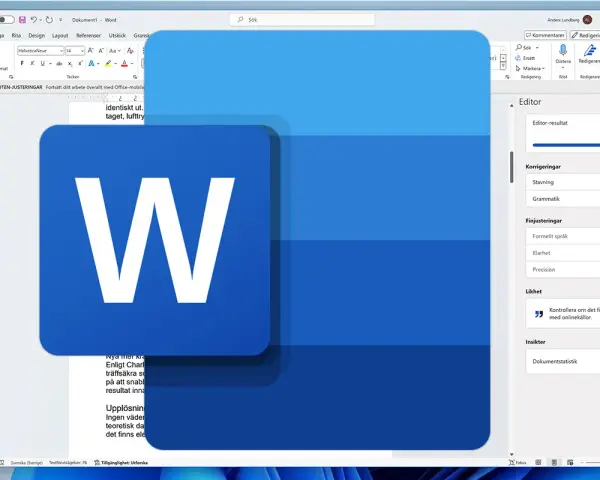Viewport: 600px width, 480px height.
Task: Open the Design ribbon tab
Action: point(36,36)
